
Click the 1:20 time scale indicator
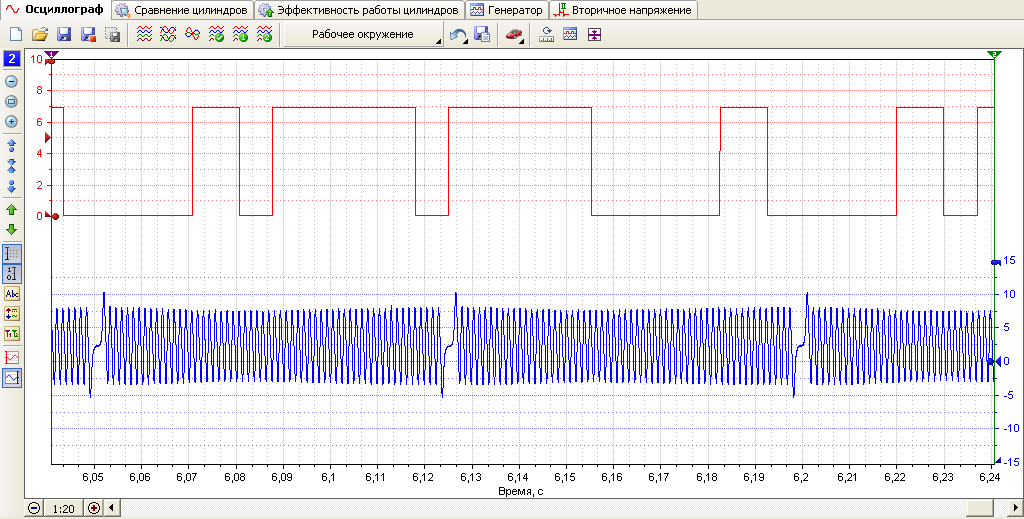[x=63, y=509]
